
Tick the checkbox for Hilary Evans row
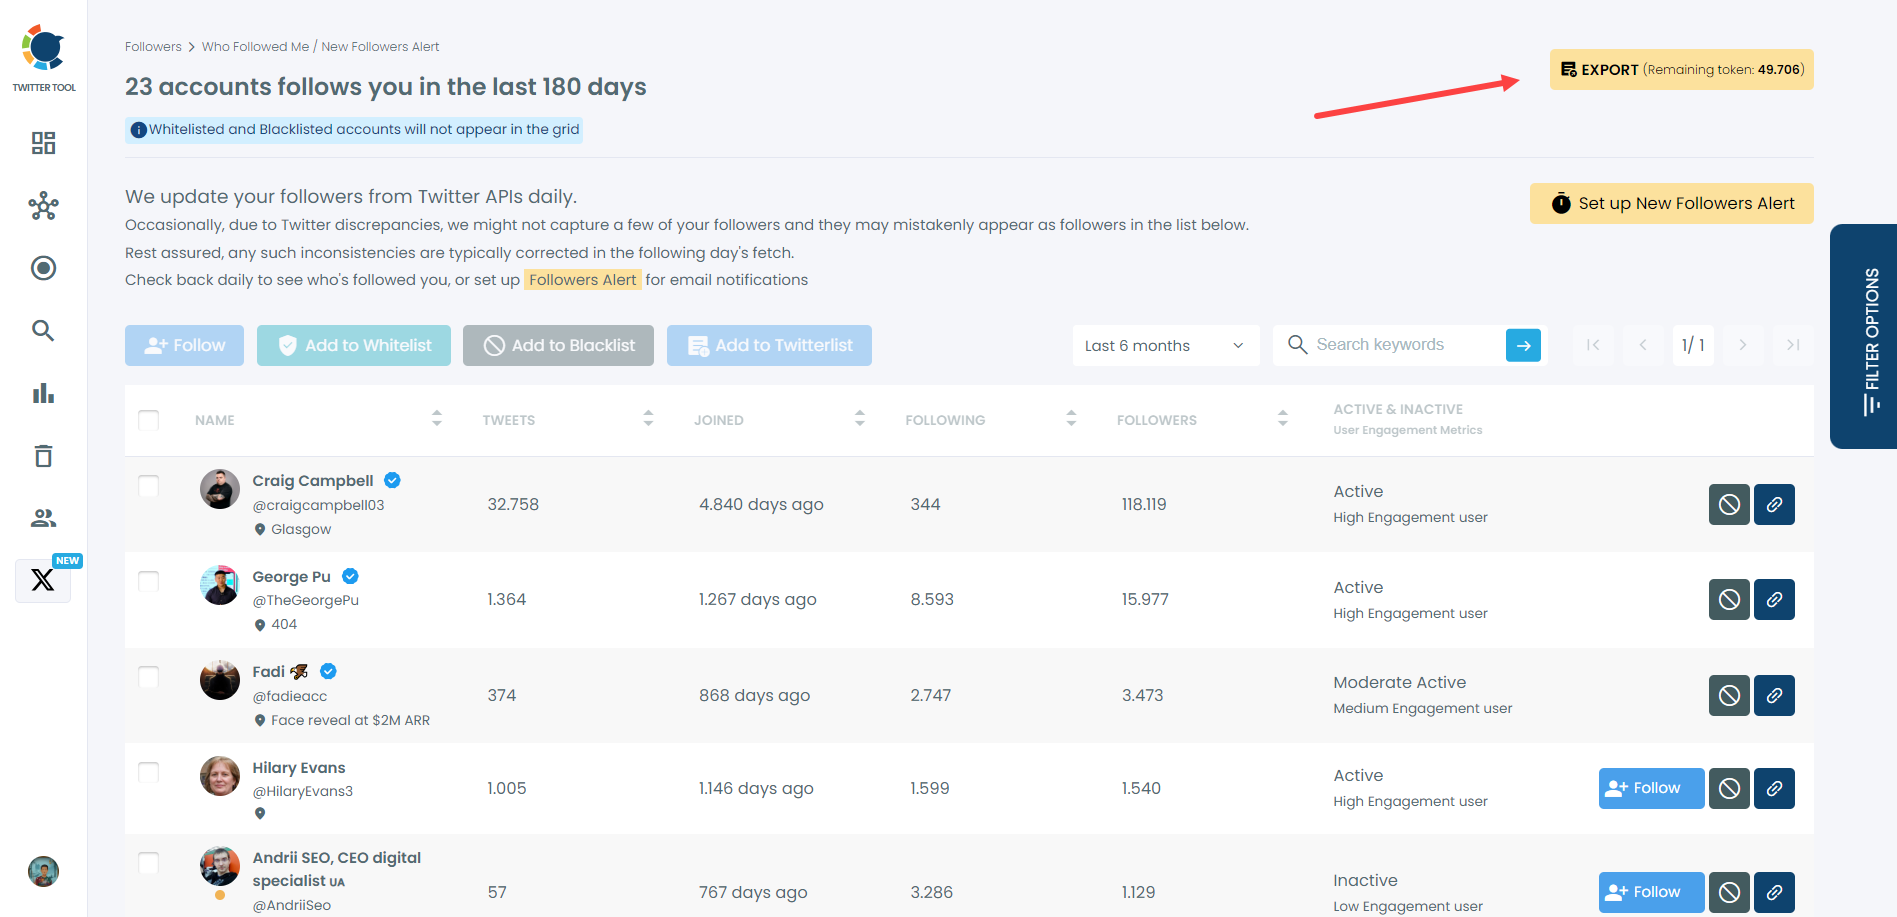pos(148,772)
